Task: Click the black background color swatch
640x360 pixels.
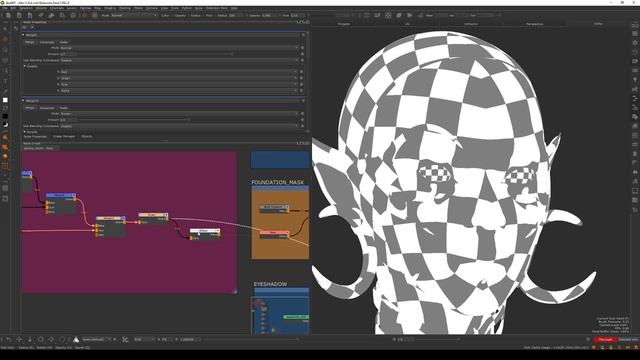Action: [x=5, y=117]
